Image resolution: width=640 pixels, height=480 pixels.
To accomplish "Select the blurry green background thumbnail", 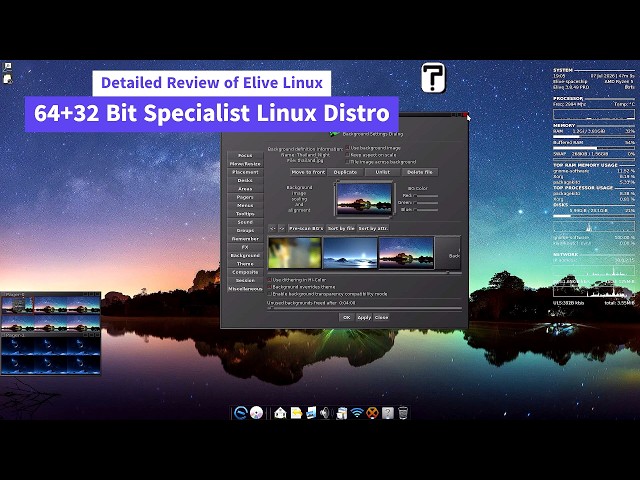I will click(x=294, y=253).
